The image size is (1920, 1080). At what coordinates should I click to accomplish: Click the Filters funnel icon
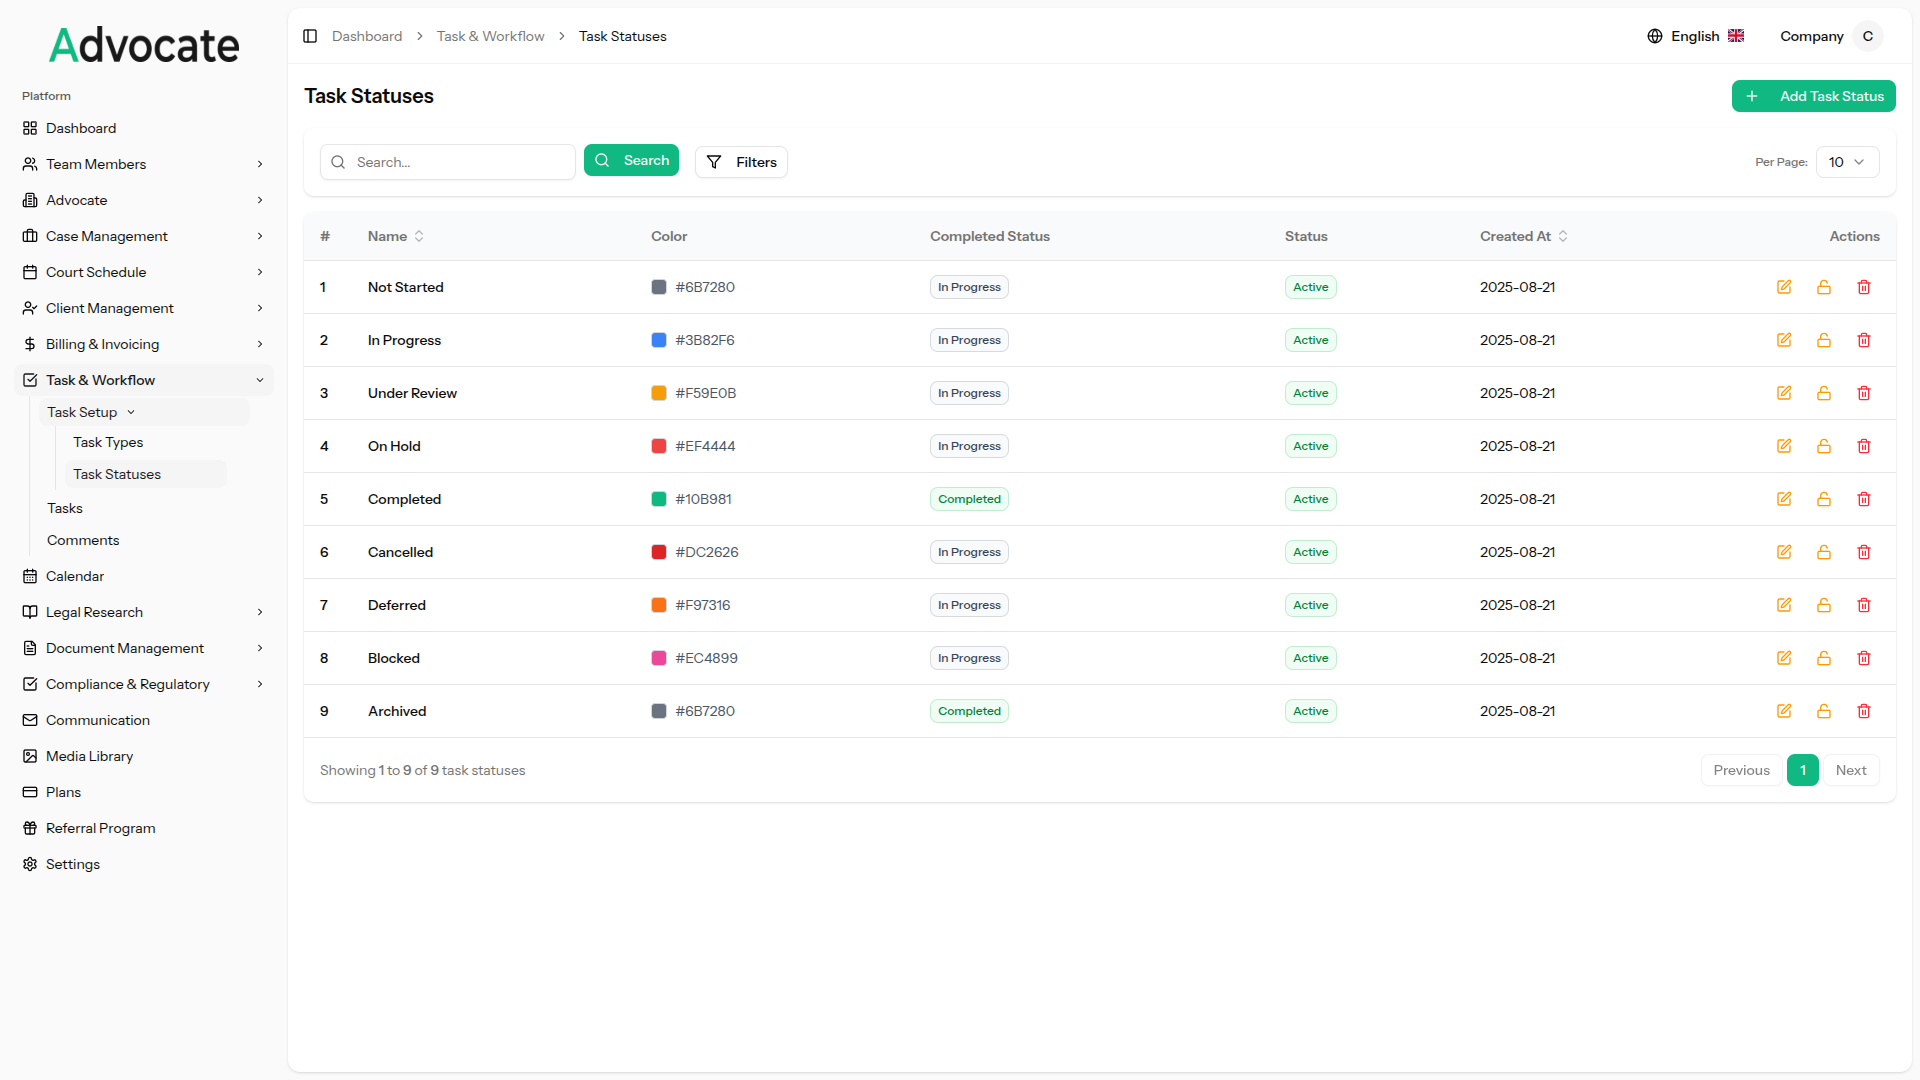pos(714,162)
